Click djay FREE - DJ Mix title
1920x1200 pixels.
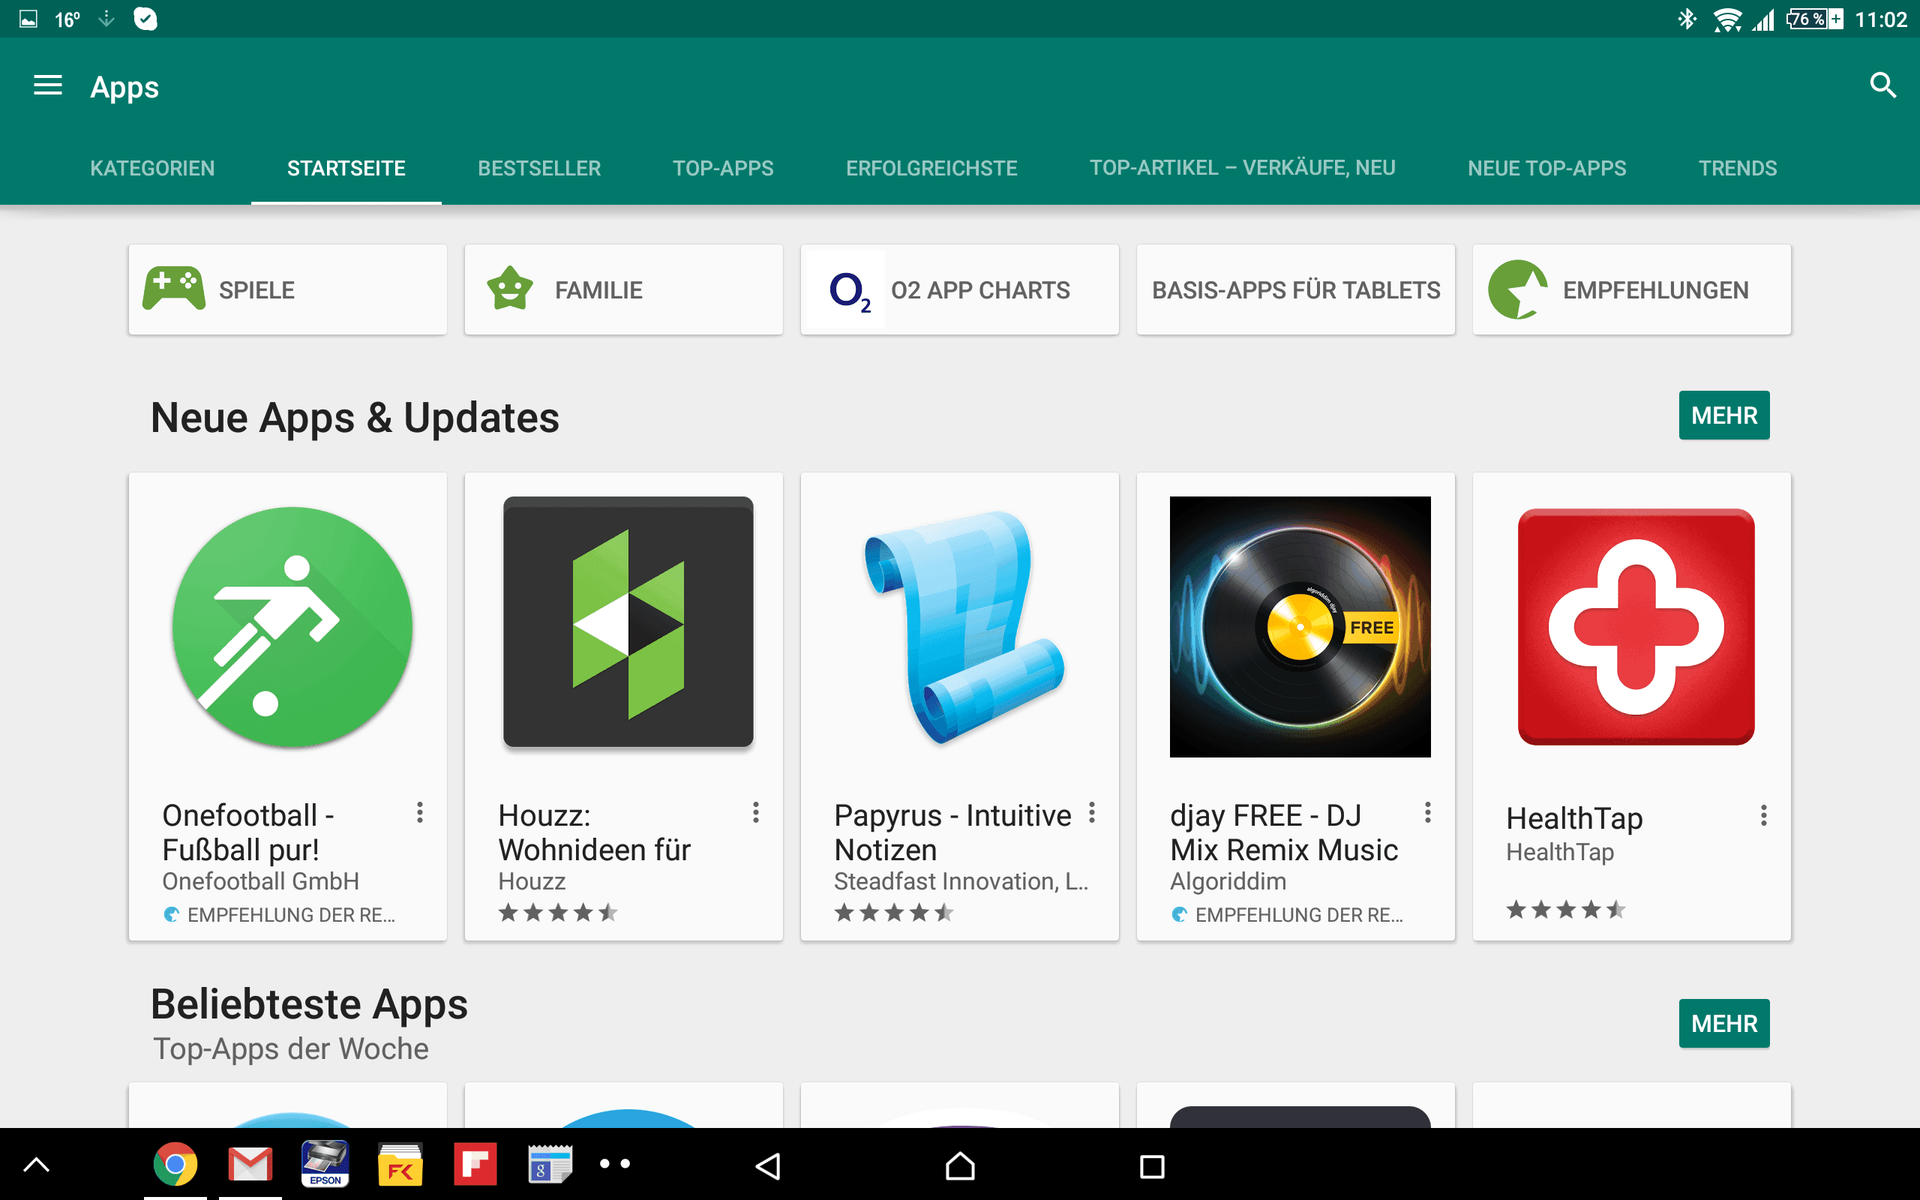(x=1284, y=832)
